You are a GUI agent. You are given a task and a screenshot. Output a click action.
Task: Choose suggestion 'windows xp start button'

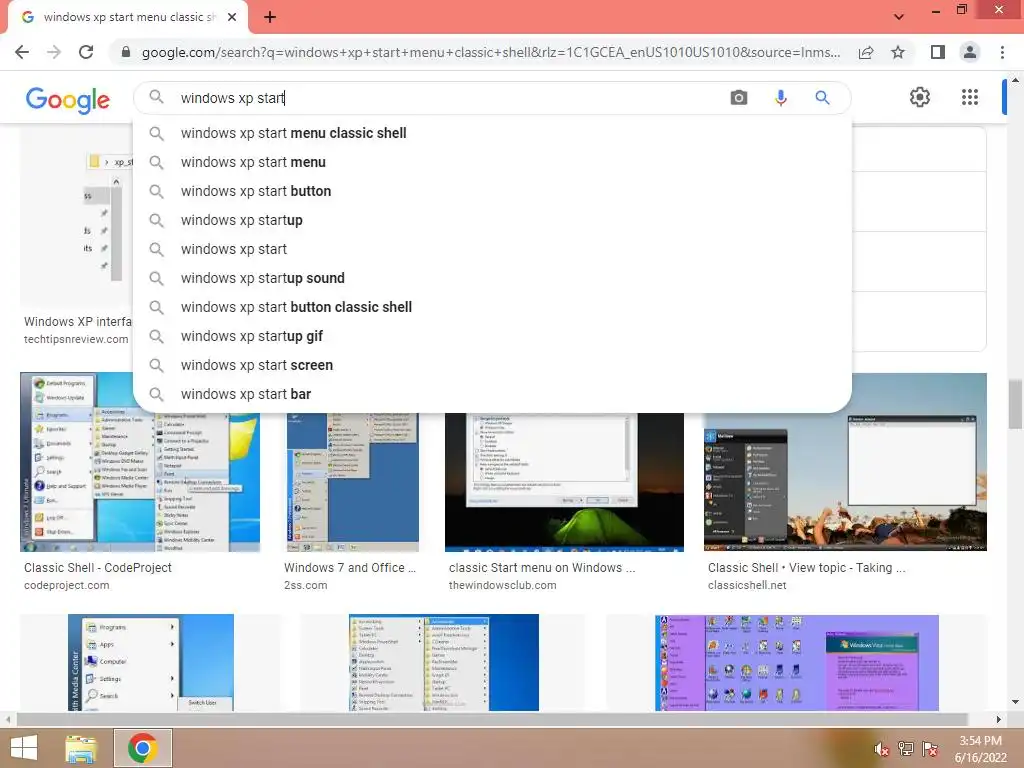point(492,191)
